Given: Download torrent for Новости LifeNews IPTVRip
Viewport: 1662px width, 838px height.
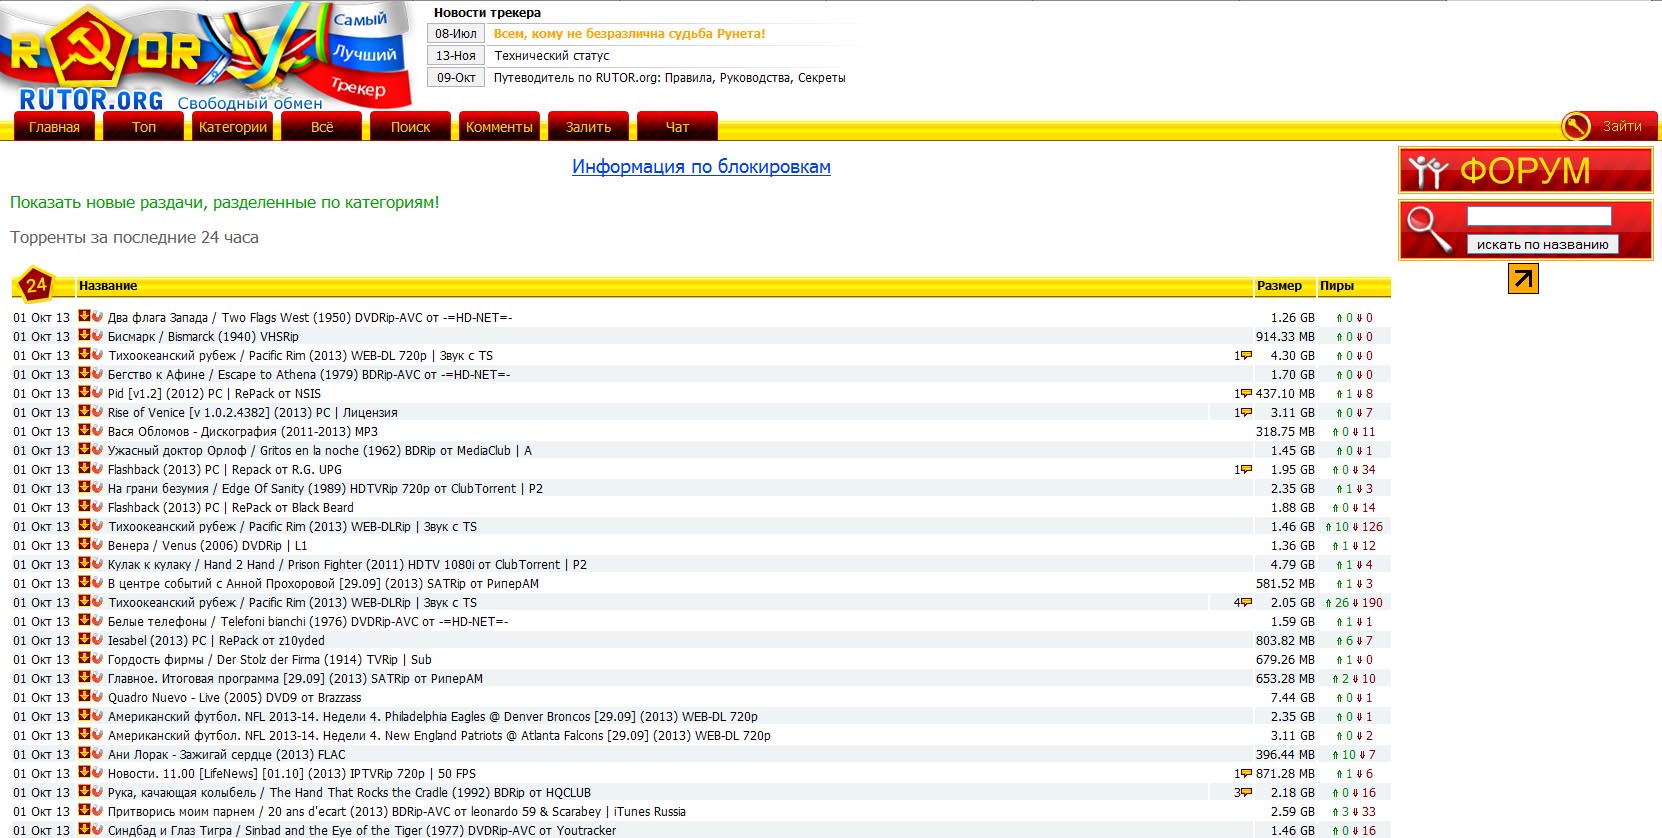Looking at the screenshot, I should tap(84, 772).
